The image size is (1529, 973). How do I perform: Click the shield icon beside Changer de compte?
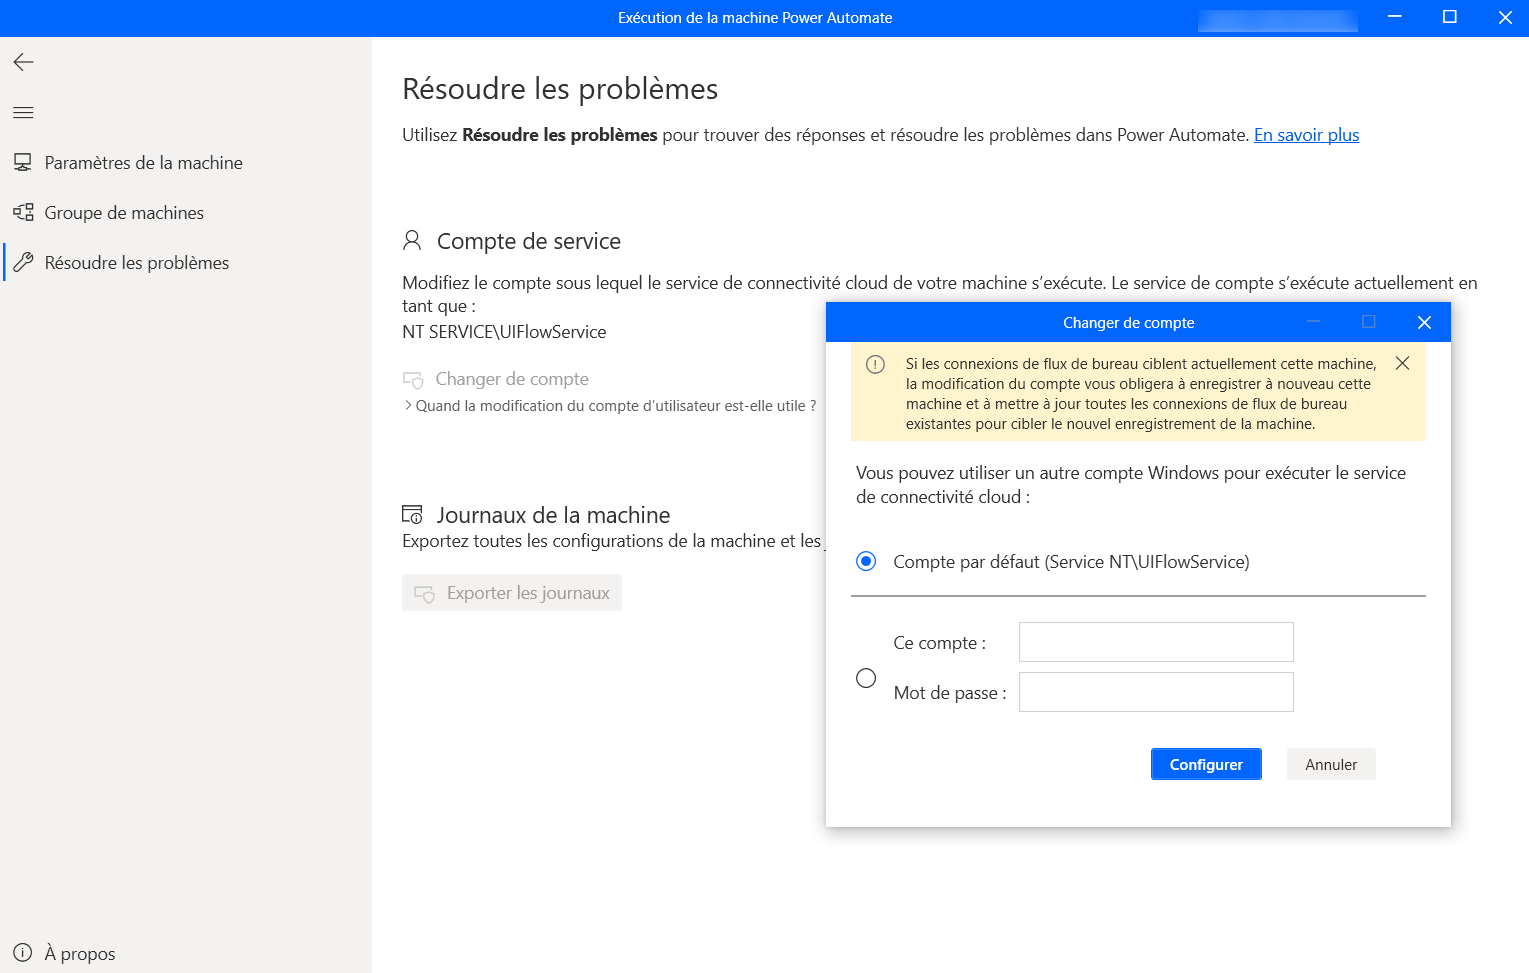[x=413, y=380]
